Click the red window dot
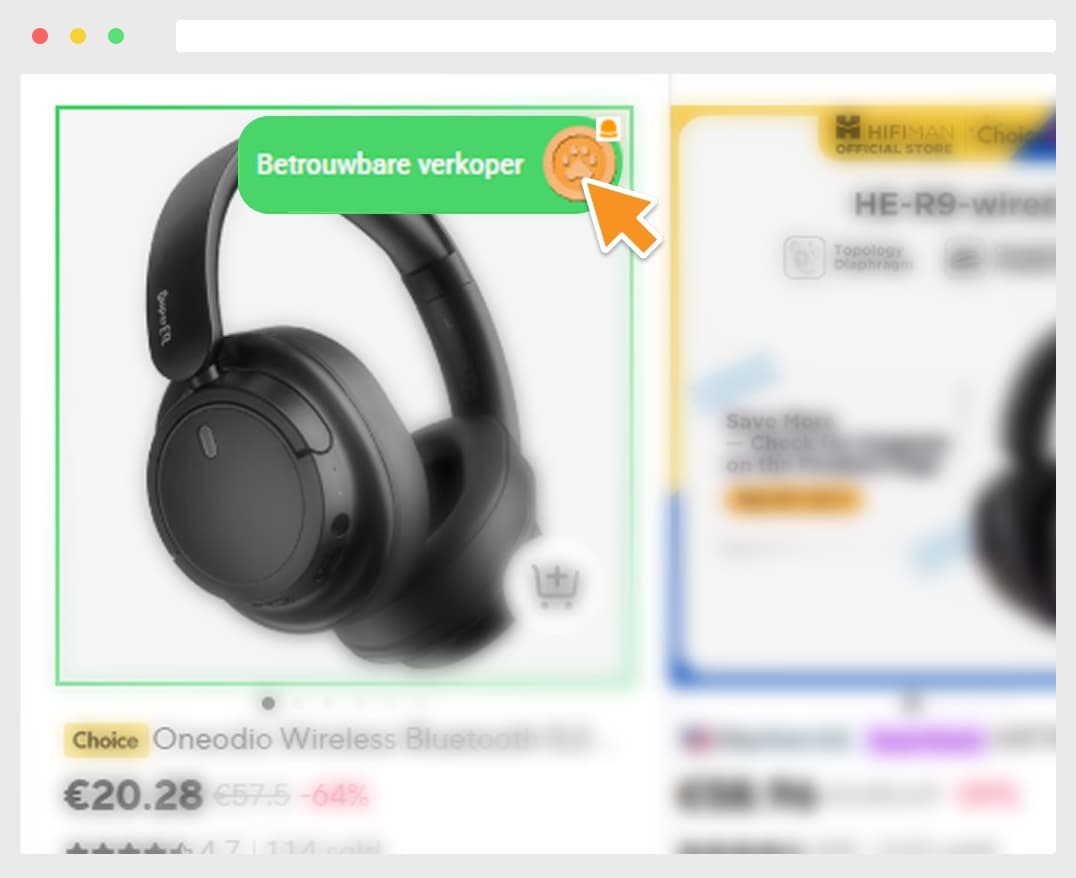 40,36
